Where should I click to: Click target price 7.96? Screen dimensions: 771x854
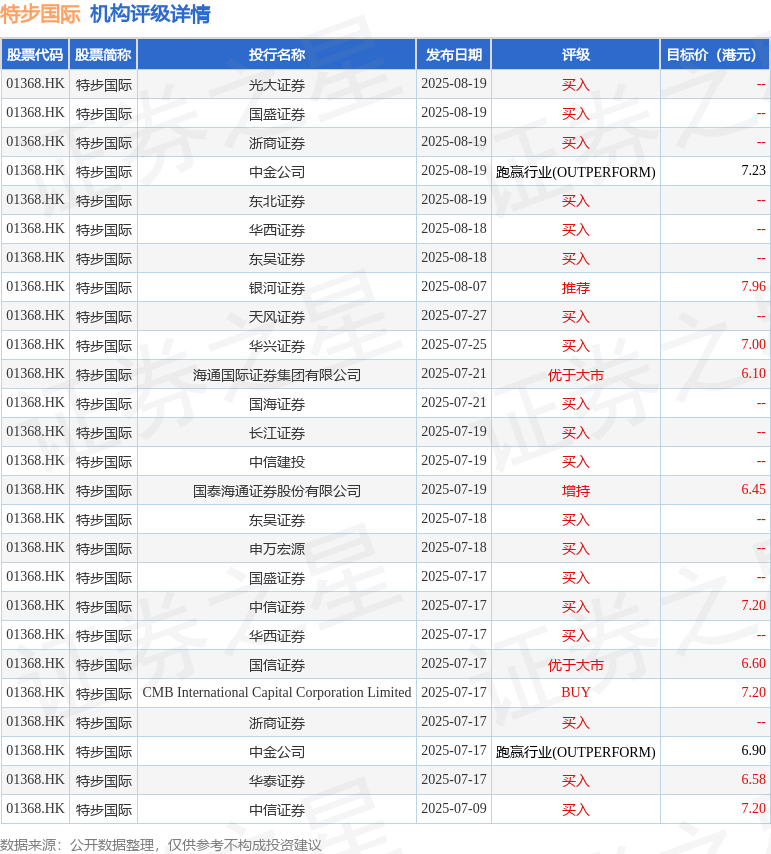tap(753, 286)
